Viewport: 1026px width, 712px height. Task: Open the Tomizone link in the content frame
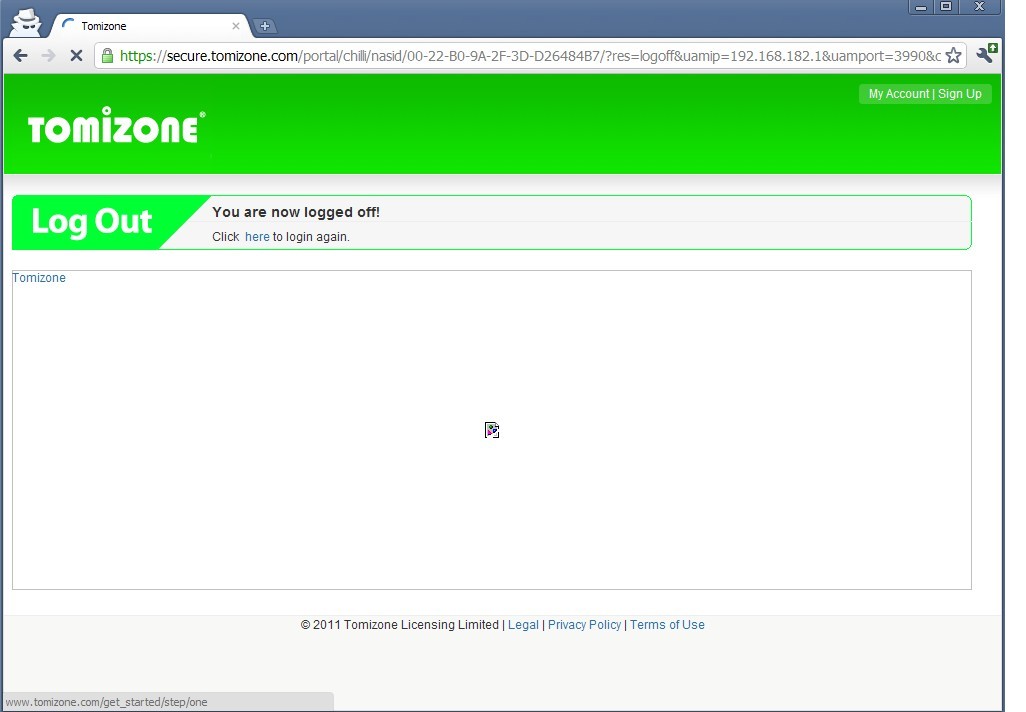coord(39,277)
